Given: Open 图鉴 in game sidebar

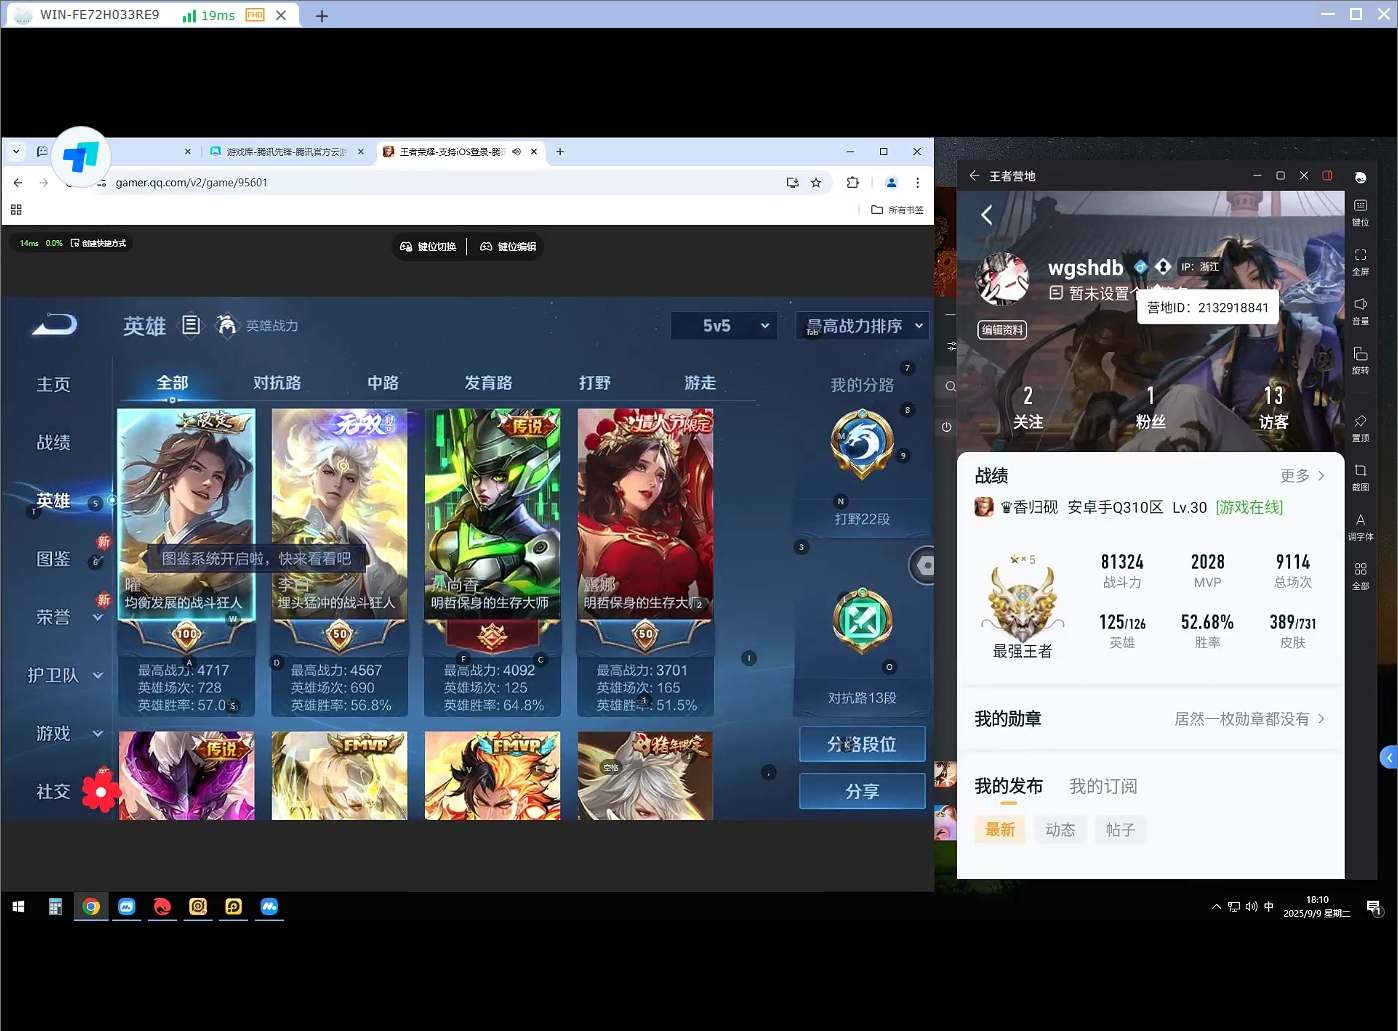Looking at the screenshot, I should pyautogui.click(x=54, y=559).
